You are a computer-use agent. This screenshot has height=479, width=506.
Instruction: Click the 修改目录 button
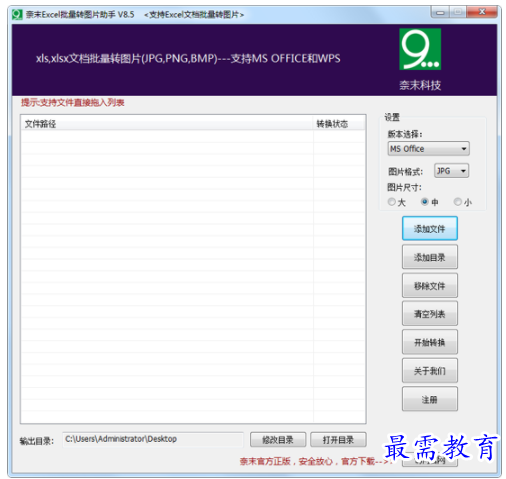[278, 440]
